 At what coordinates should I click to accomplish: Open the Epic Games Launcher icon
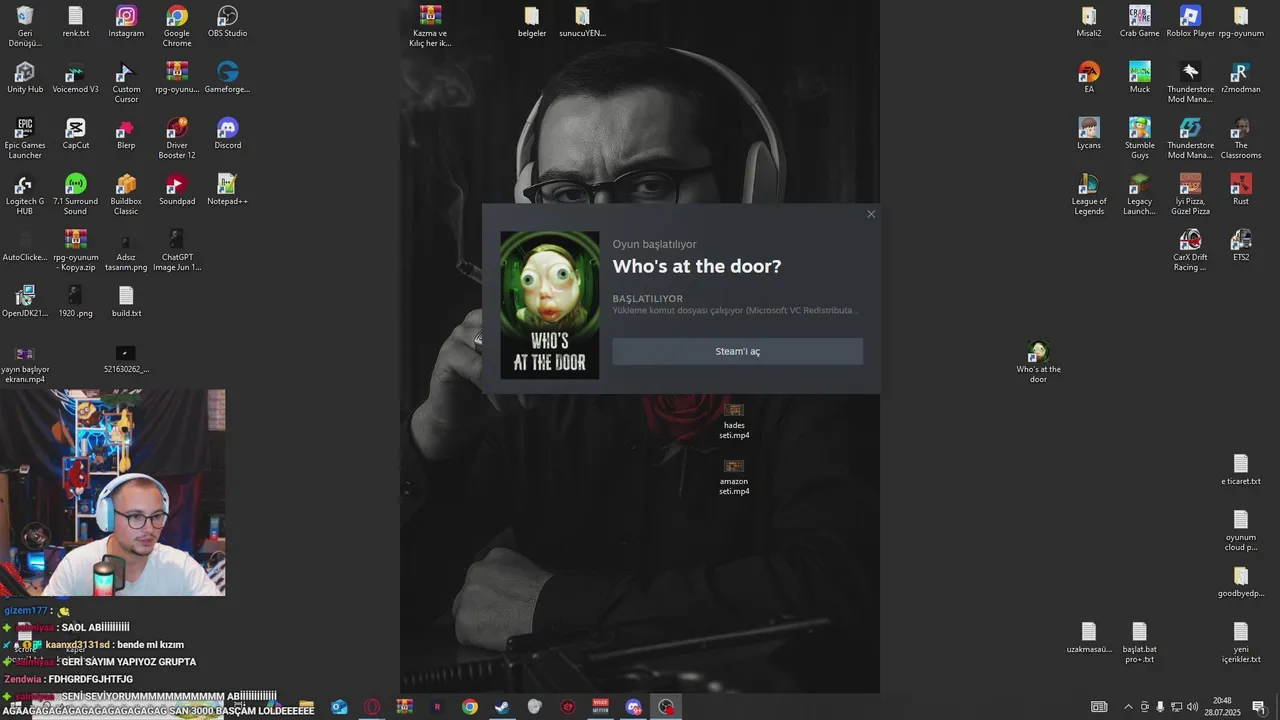click(x=25, y=138)
